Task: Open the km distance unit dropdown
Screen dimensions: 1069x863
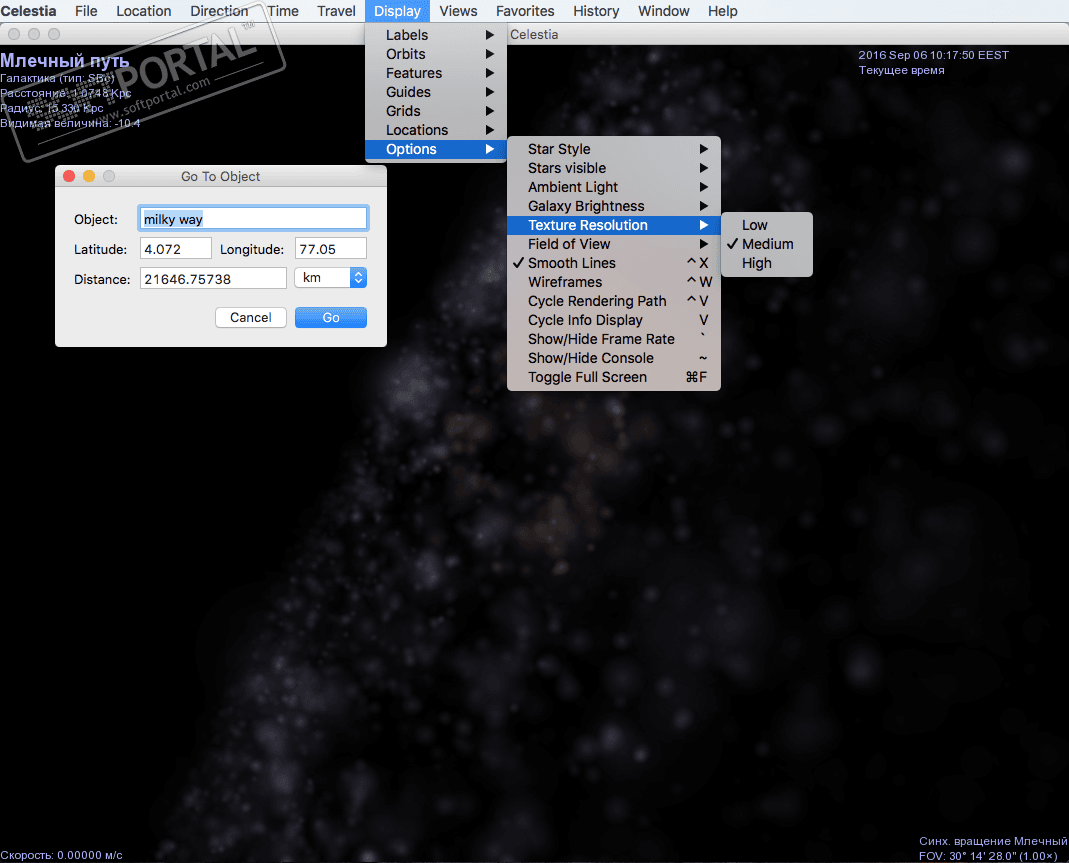Action: [331, 278]
